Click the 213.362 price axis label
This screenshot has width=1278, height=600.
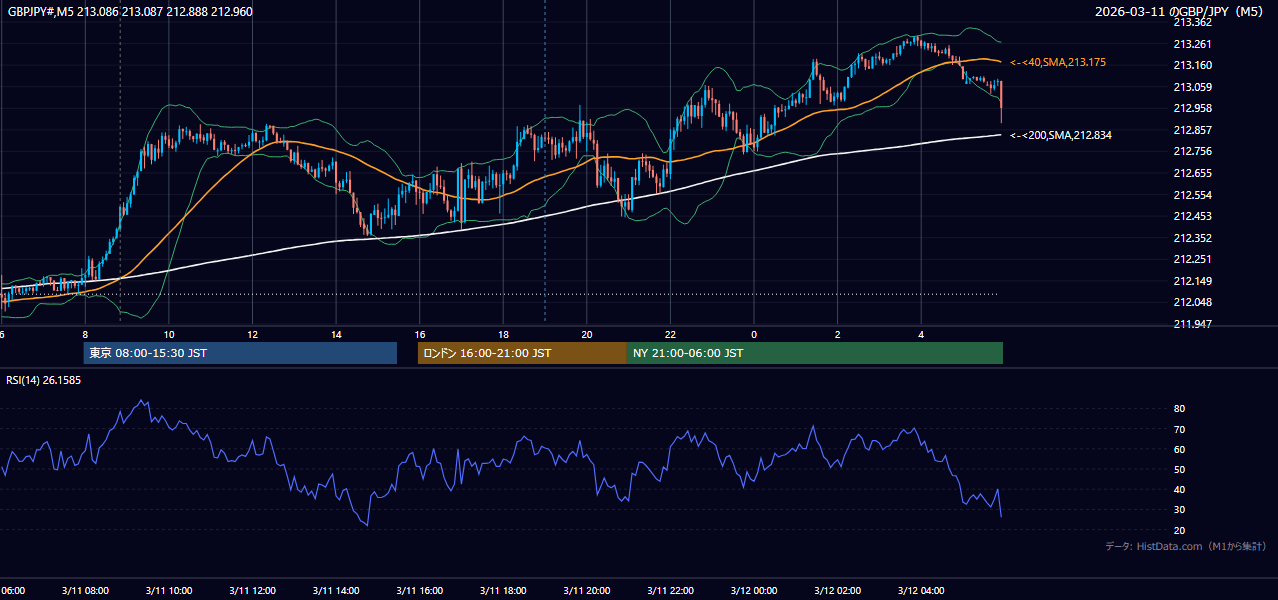(x=1192, y=22)
